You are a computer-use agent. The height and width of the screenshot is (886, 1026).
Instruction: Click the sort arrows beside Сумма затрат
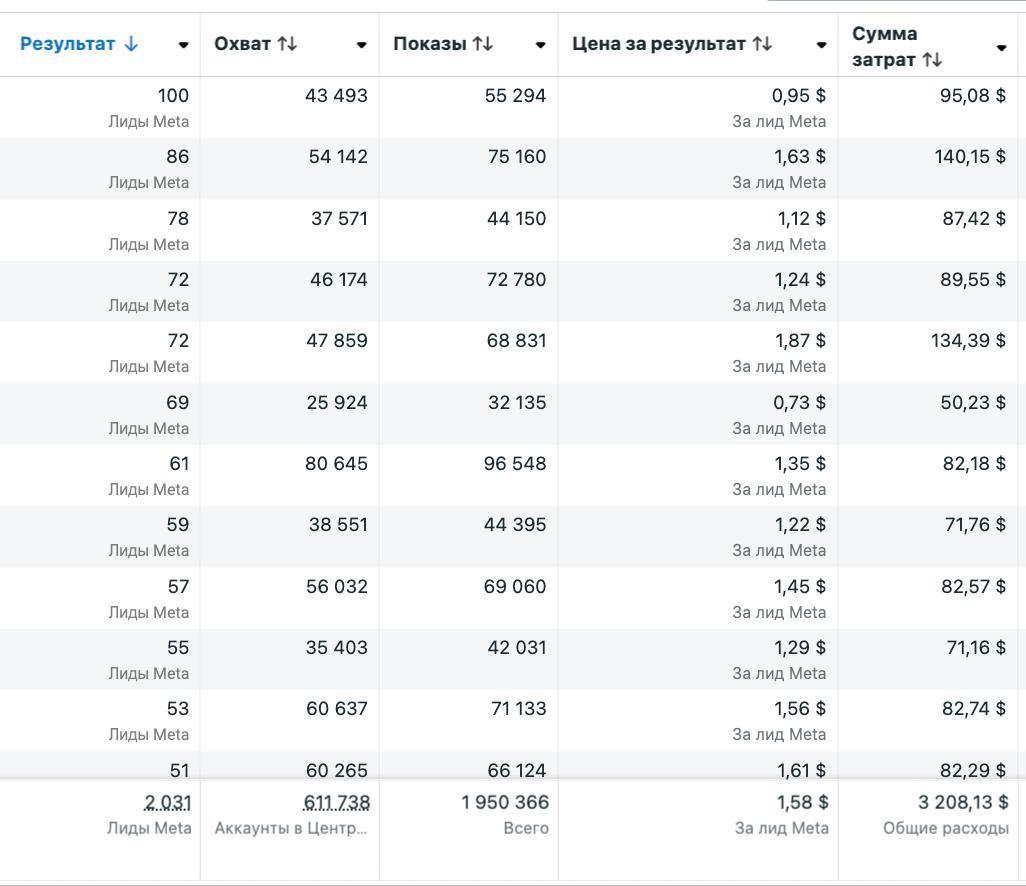932,60
